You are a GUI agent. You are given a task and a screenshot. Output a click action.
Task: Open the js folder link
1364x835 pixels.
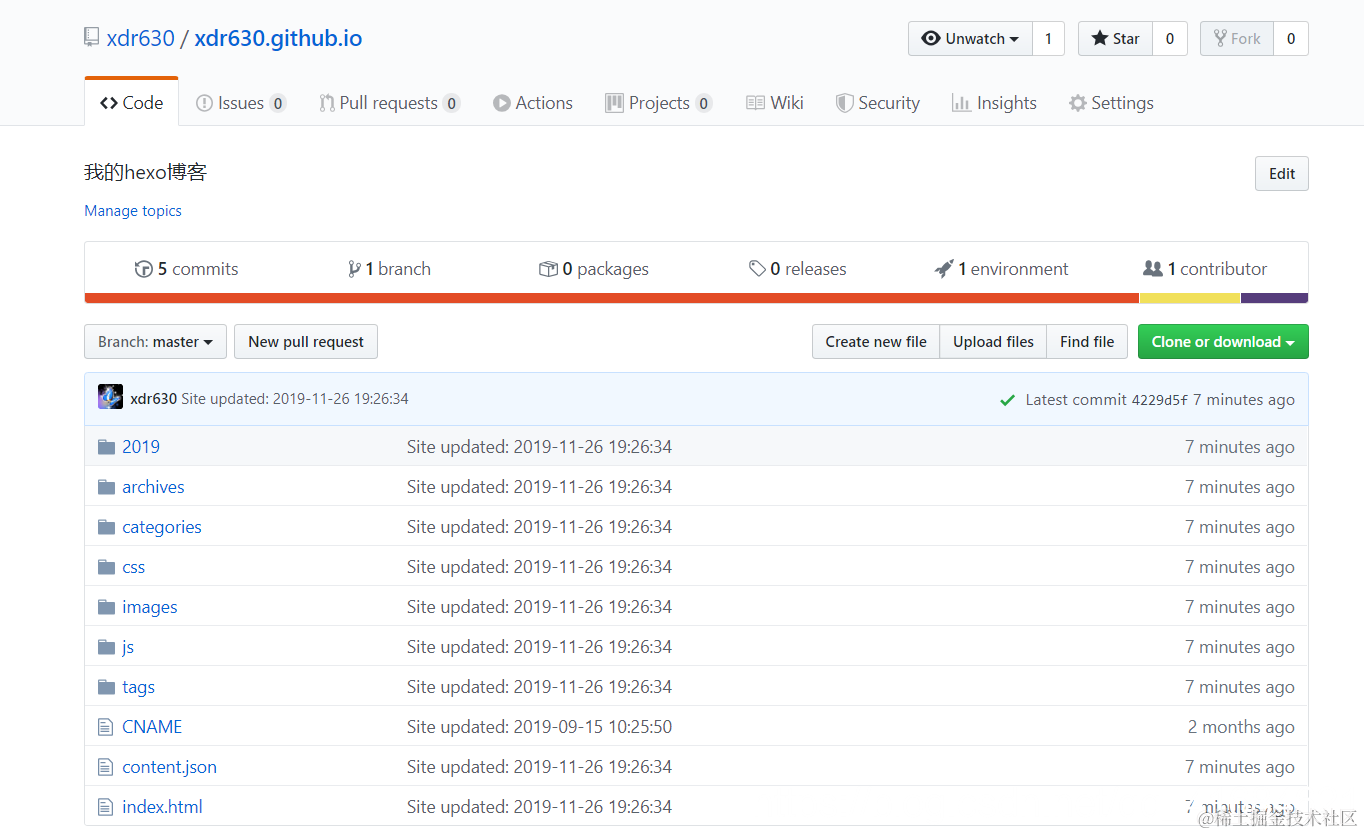(128, 647)
